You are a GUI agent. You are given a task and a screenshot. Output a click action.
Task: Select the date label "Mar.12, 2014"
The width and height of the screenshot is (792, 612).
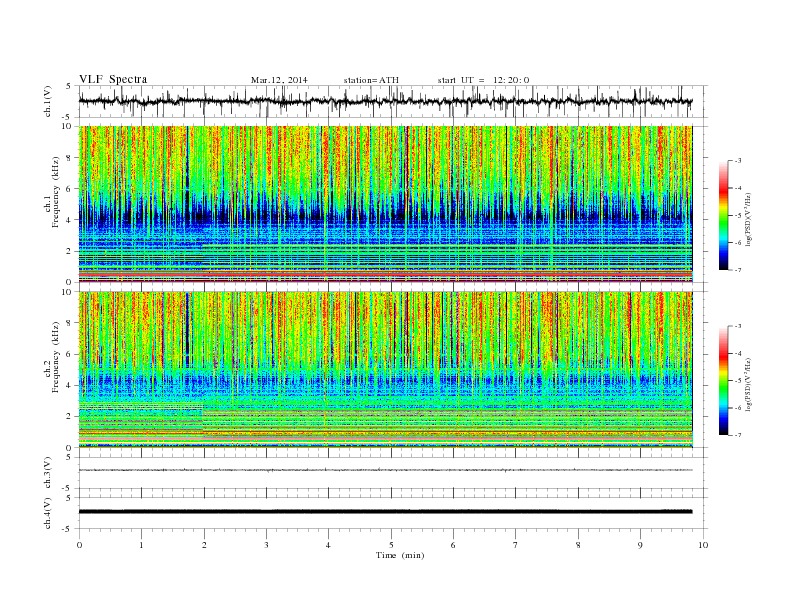(279, 80)
